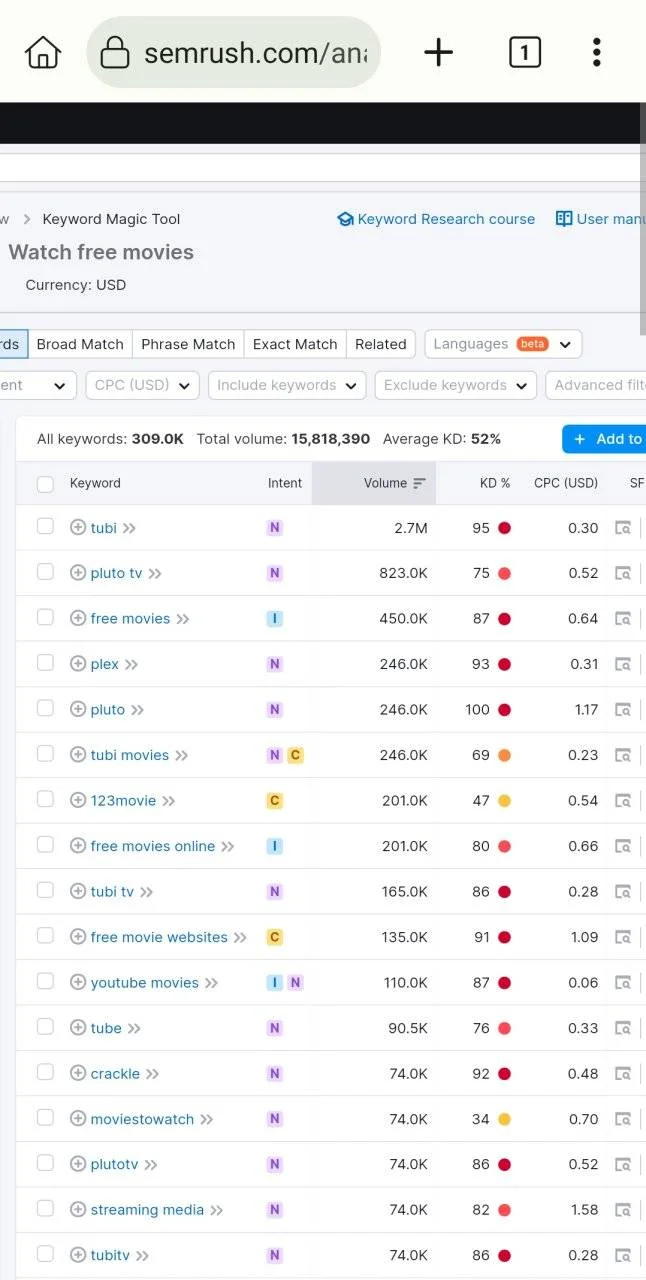Viewport: 646px width, 1280px height.
Task: Open the tab switcher showing 1 tab
Action: coord(525,52)
